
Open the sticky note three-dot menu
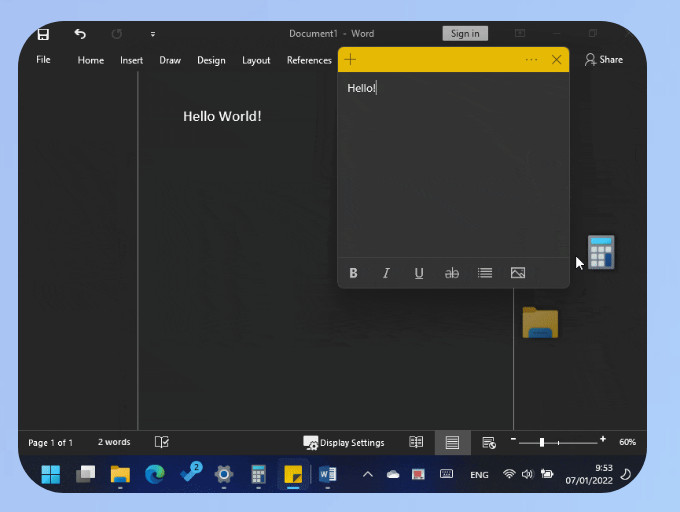531,60
